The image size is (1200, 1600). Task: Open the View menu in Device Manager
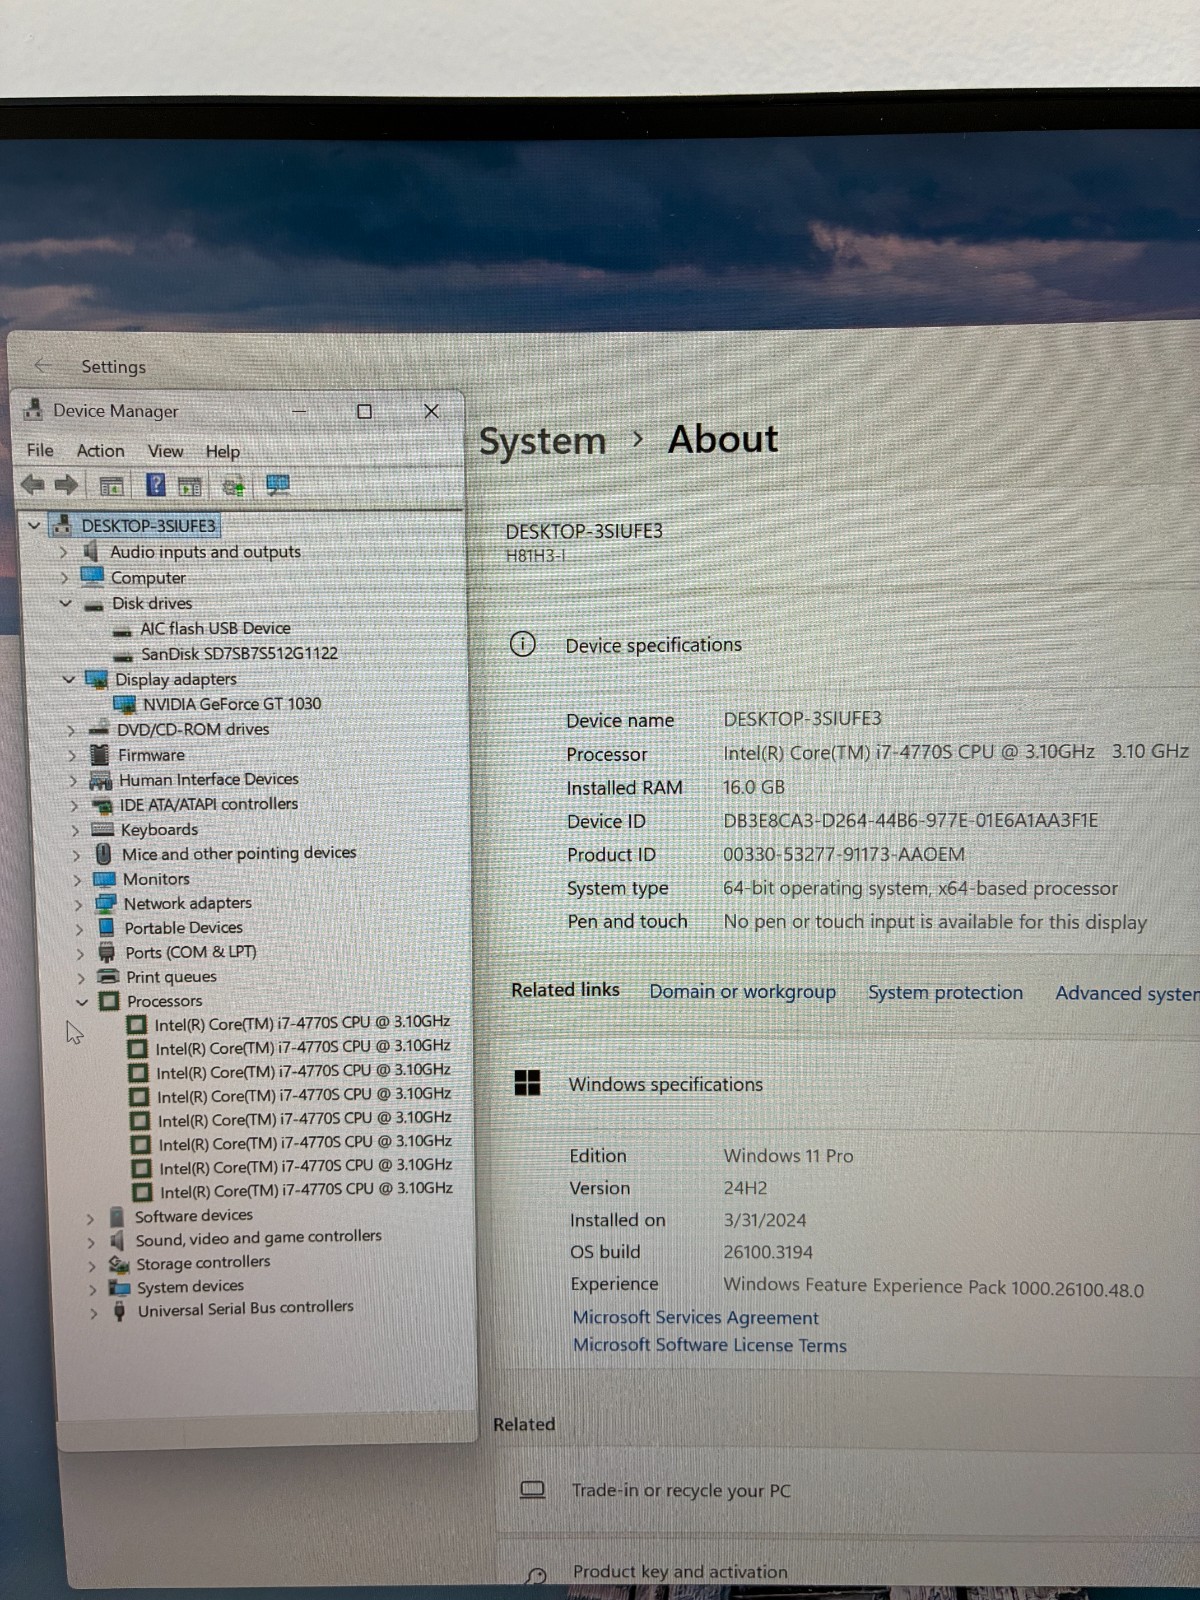(x=165, y=451)
